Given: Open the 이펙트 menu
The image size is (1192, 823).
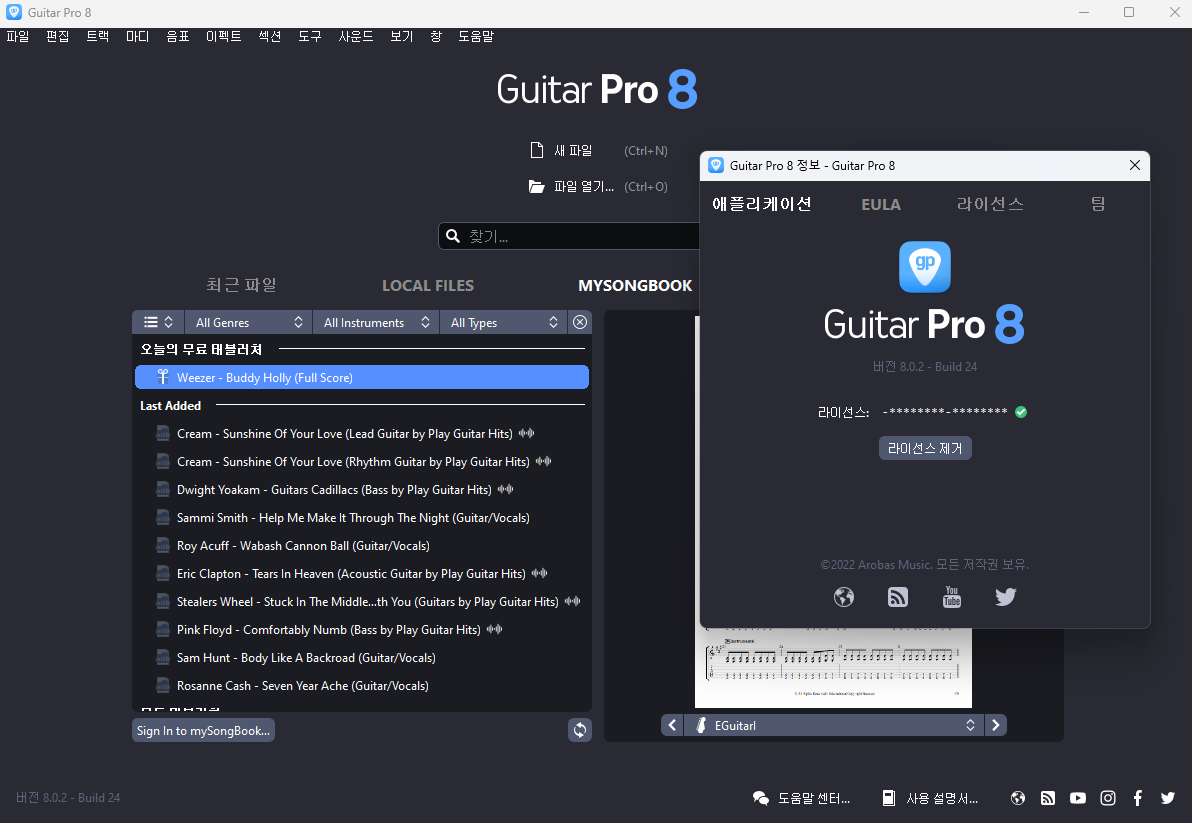Looking at the screenshot, I should coord(224,36).
